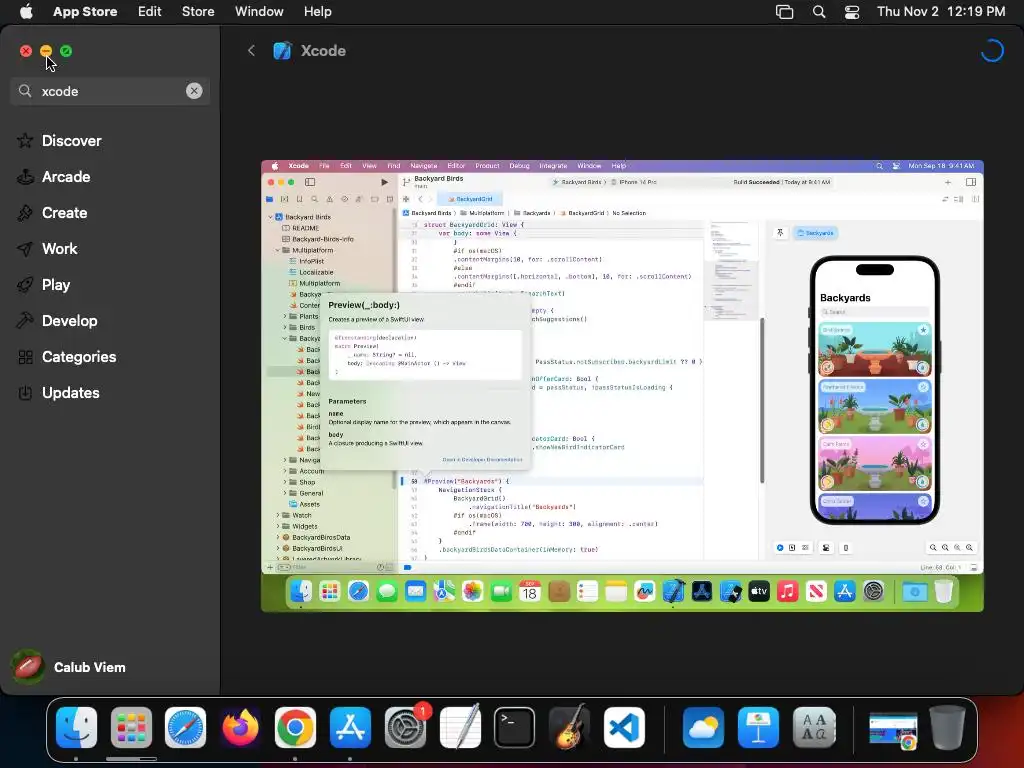The image size is (1024, 768).
Task: Click the xcode search field
Action: pos(110,91)
